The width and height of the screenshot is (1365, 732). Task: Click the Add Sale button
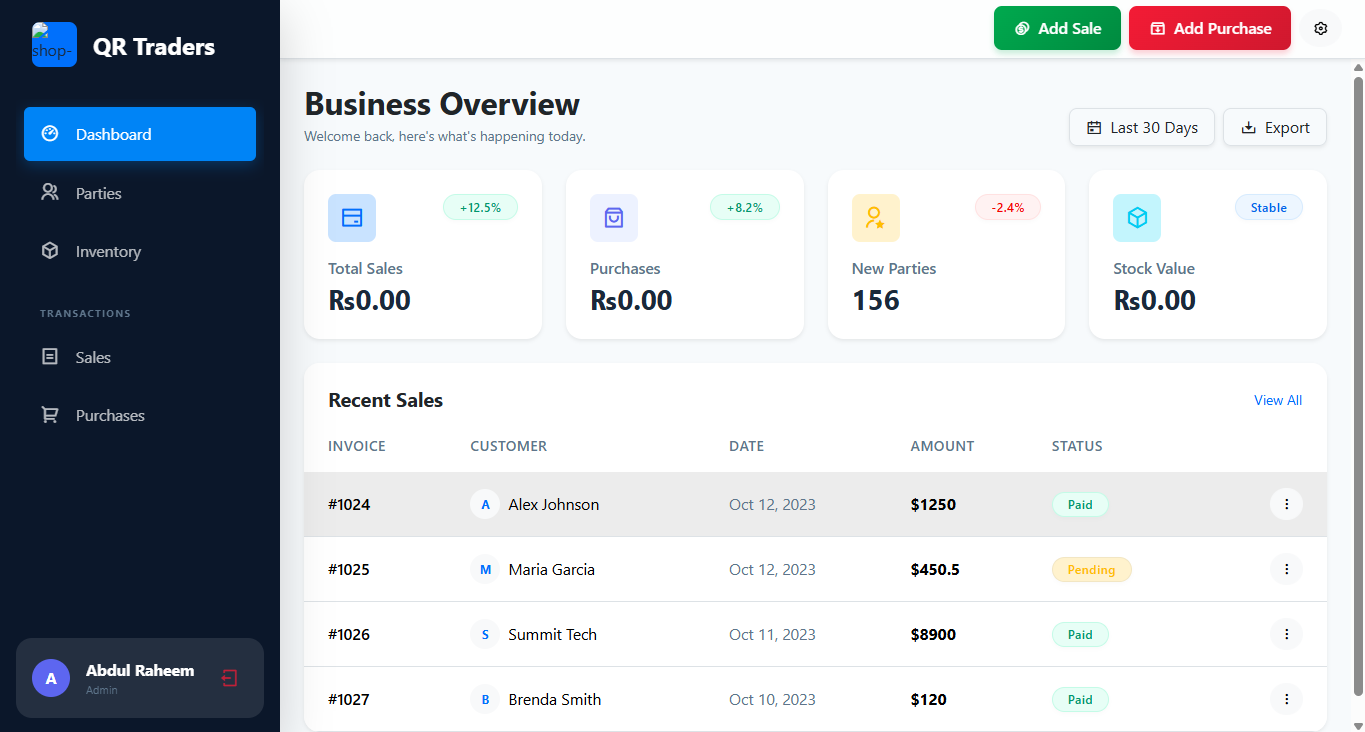pyautogui.click(x=1057, y=28)
